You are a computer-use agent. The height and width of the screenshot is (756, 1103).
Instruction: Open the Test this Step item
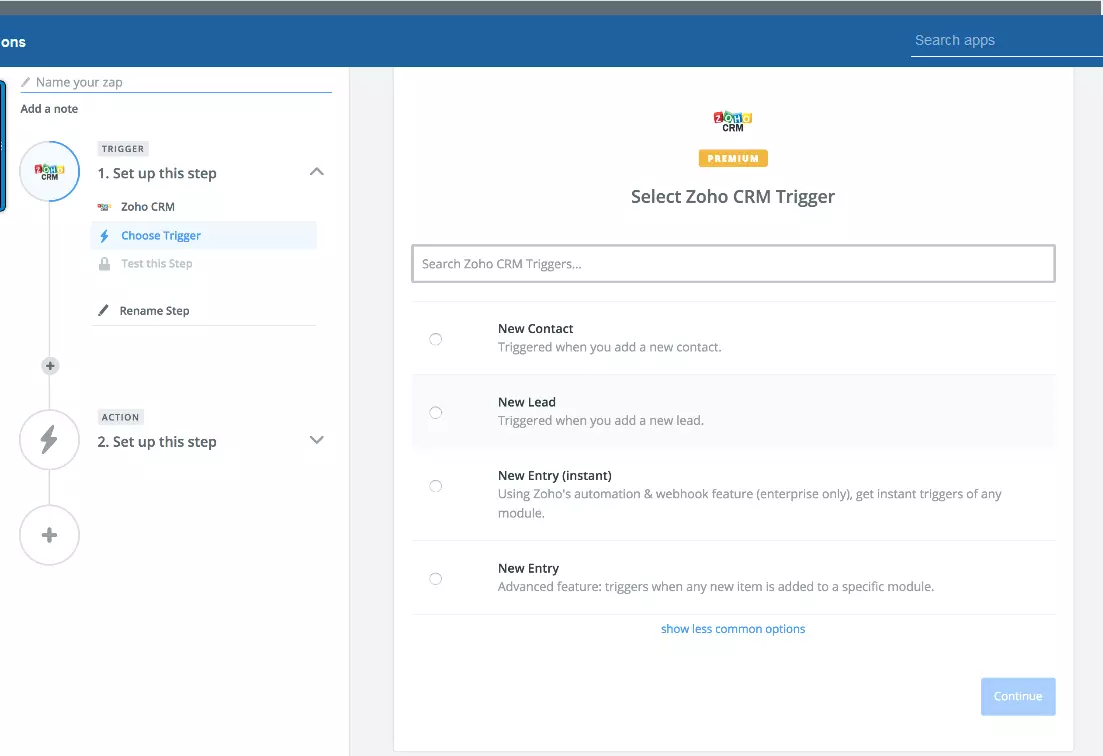point(156,264)
